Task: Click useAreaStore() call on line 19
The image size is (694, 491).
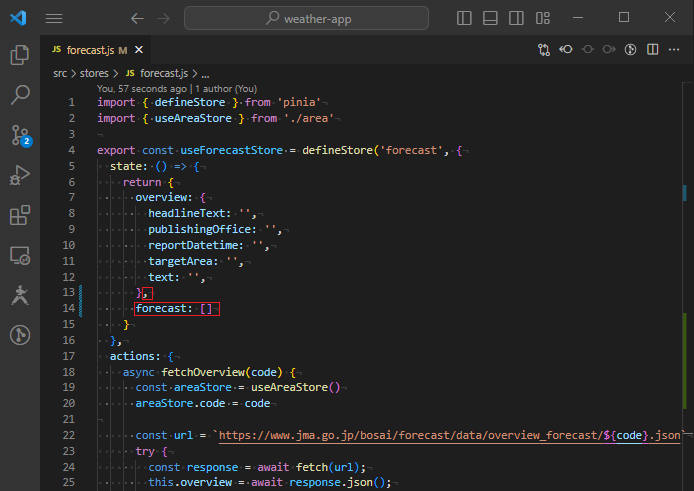Action: (296, 387)
